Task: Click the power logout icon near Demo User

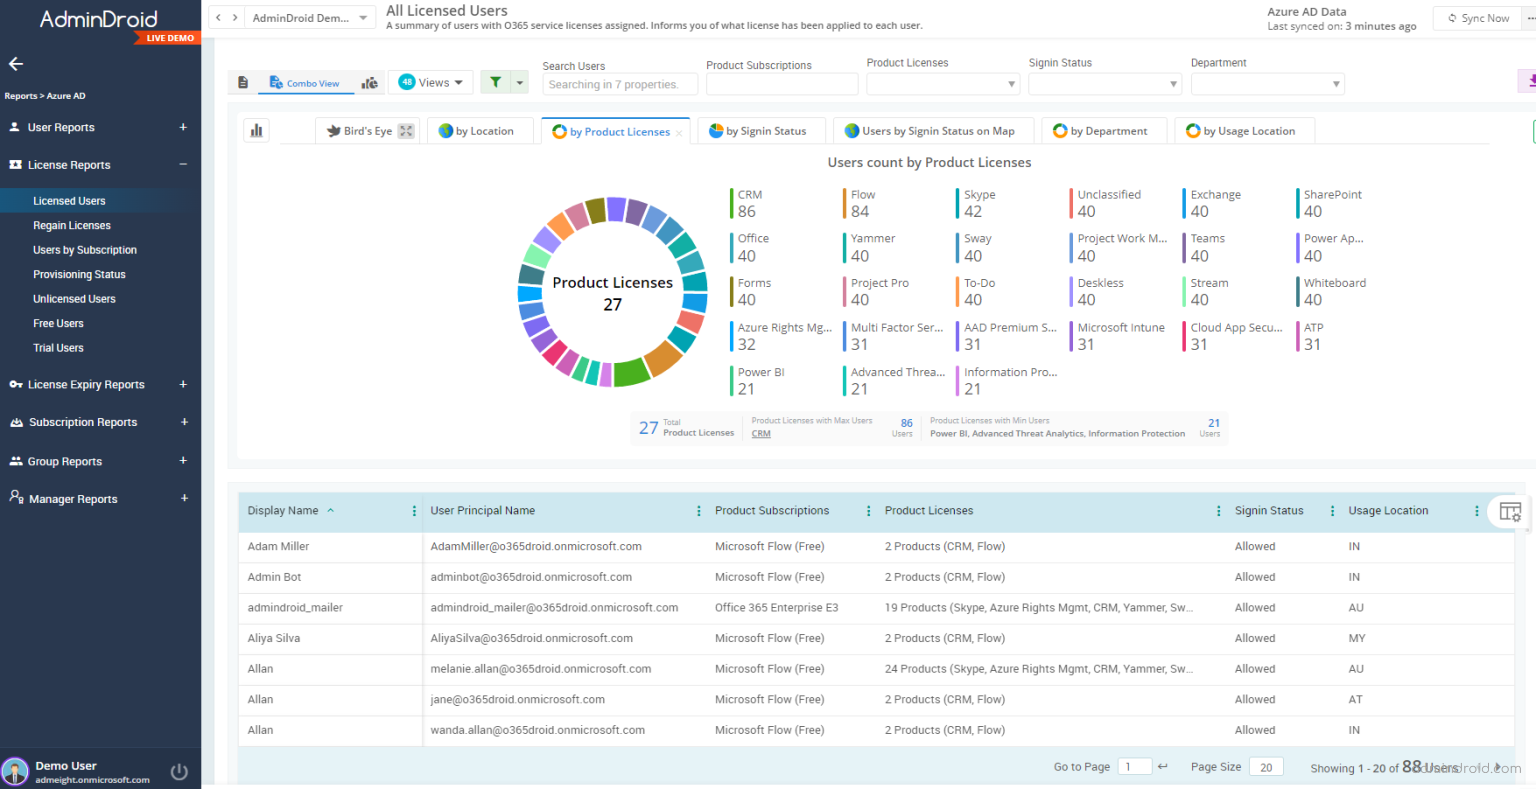Action: click(179, 771)
